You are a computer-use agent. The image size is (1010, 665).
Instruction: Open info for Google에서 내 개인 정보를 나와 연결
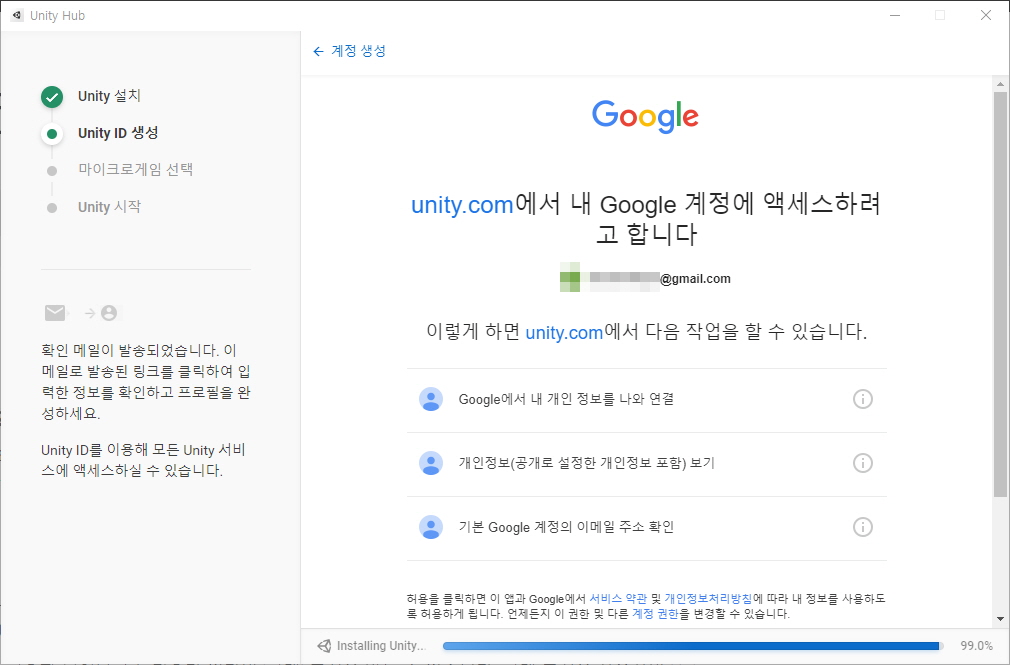[x=862, y=399]
